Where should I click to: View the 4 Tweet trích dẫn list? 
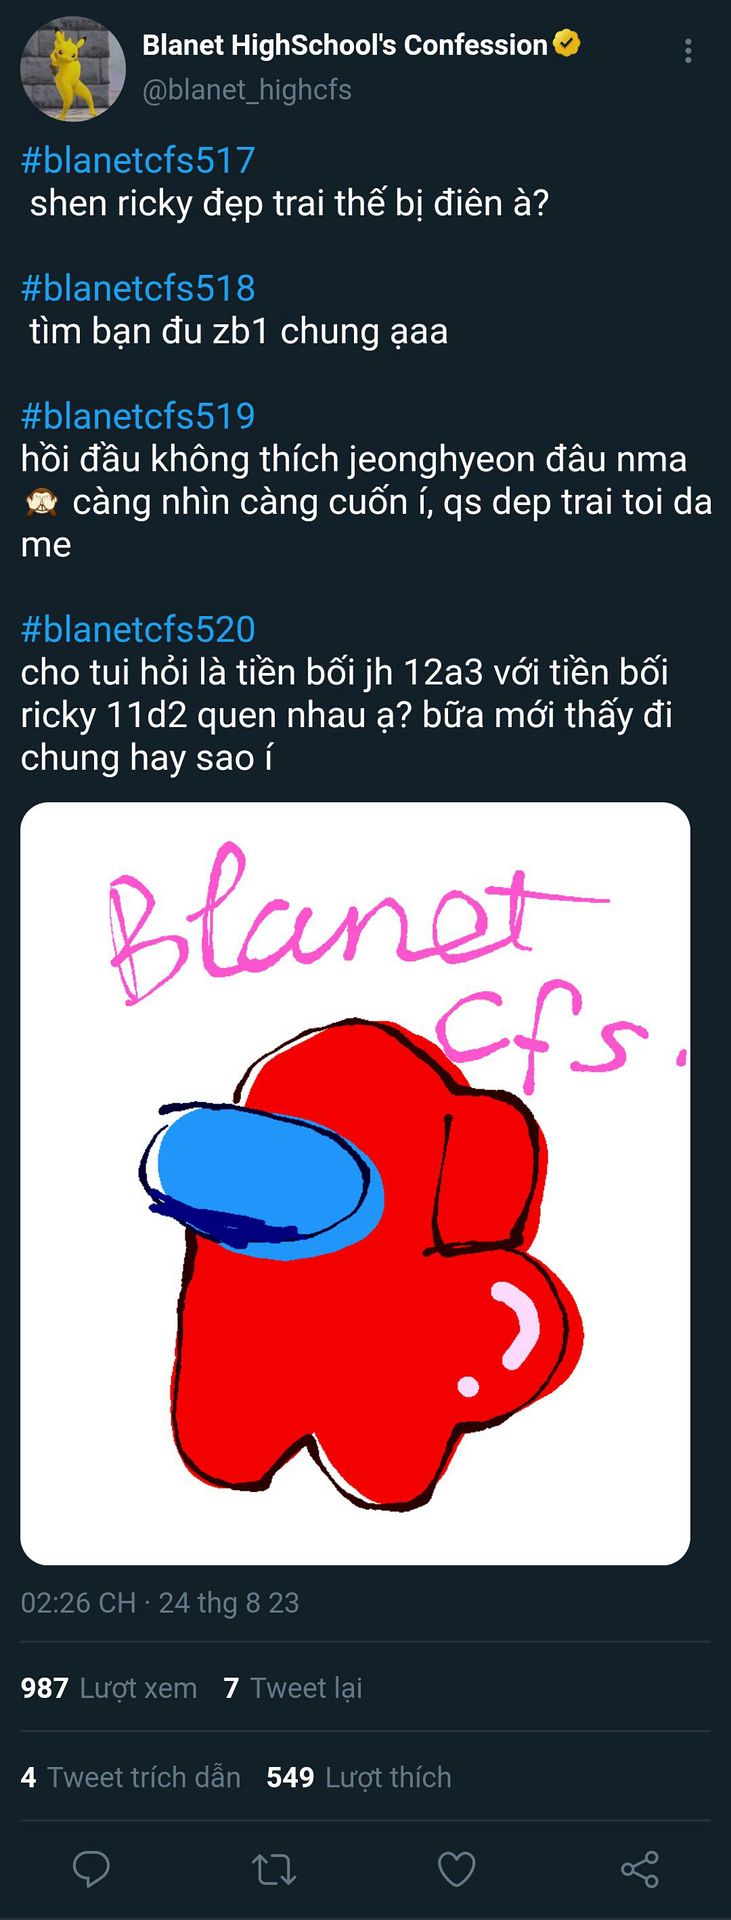[131, 1777]
